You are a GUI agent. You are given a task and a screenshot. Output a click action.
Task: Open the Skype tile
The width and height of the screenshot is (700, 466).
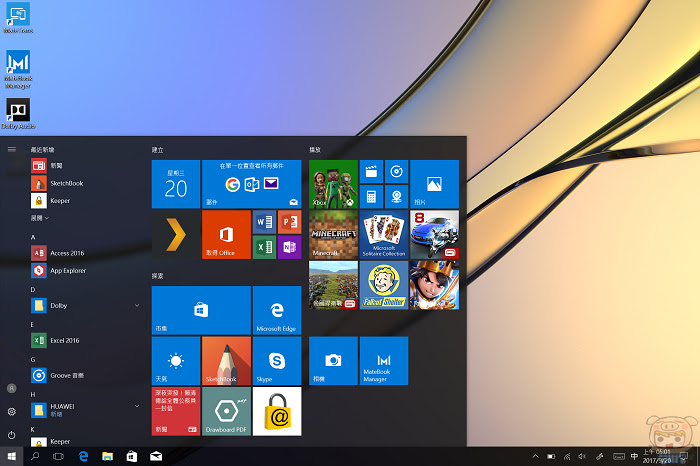point(277,361)
